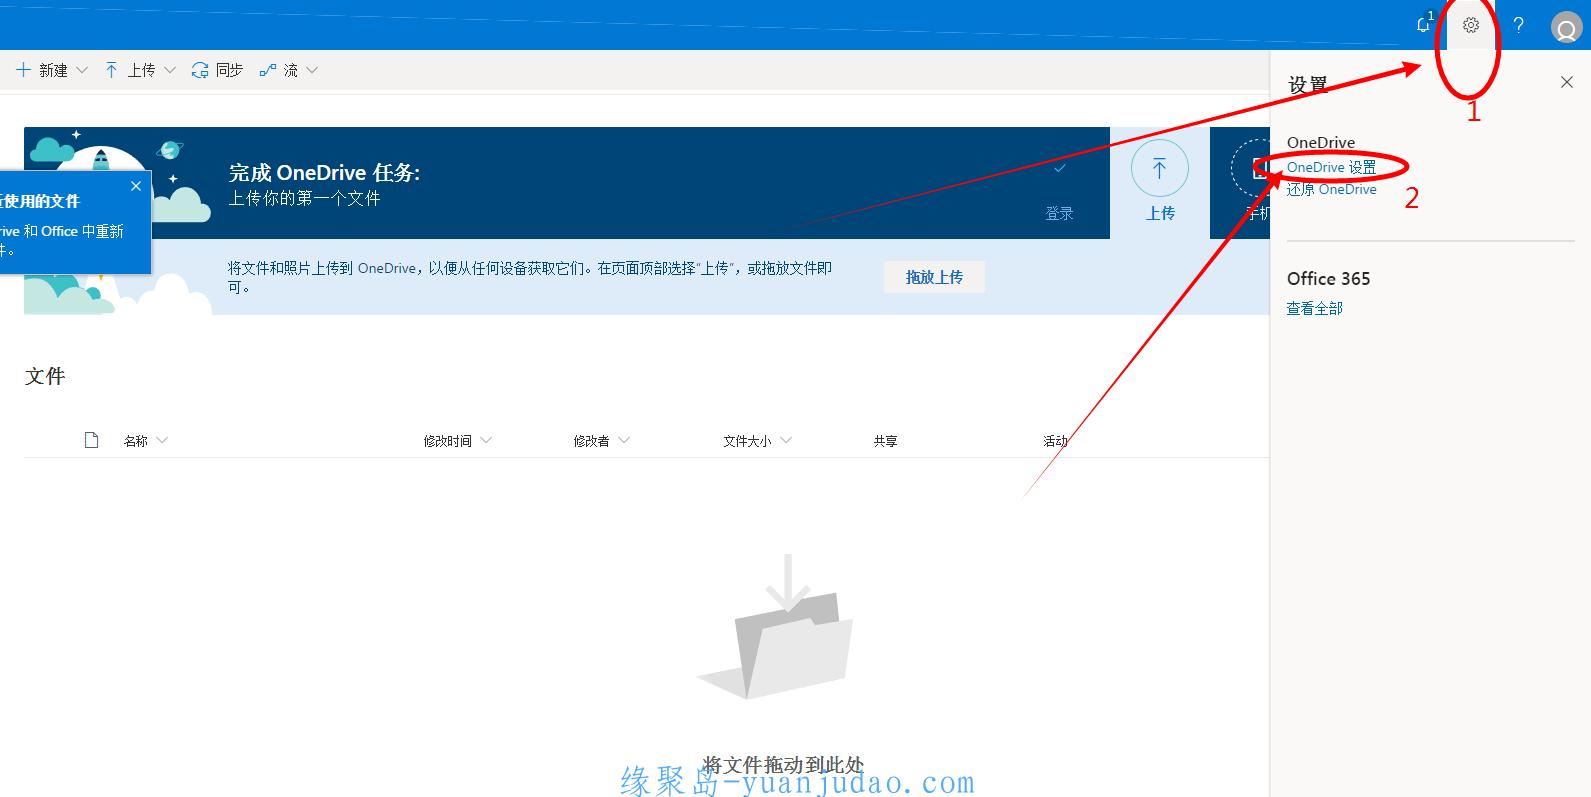This screenshot has height=797, width=1591.
Task: Click the 流 flow icon
Action: pos(267,70)
